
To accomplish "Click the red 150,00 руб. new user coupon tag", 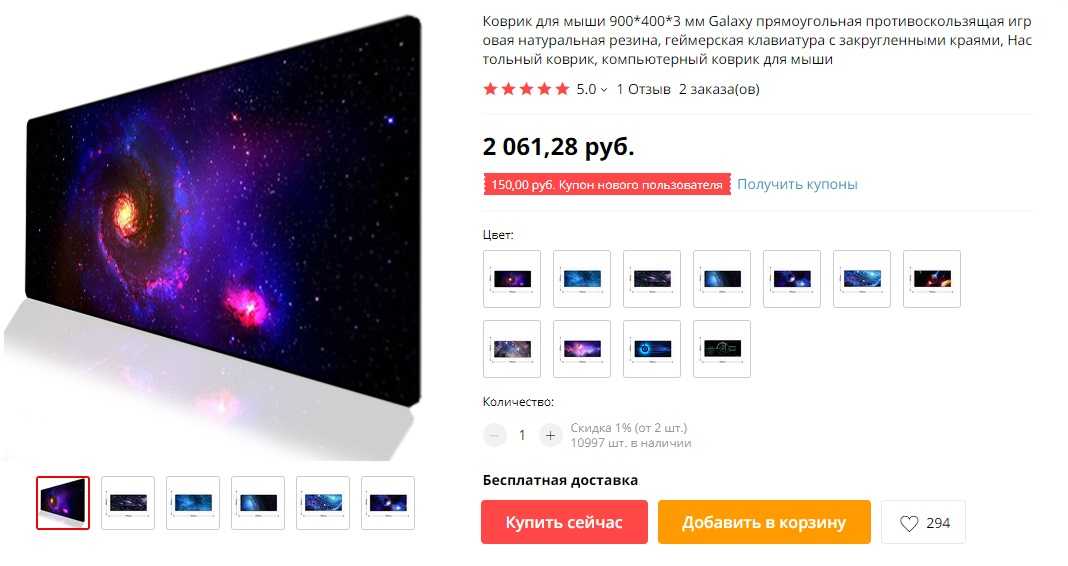I will click(x=607, y=185).
